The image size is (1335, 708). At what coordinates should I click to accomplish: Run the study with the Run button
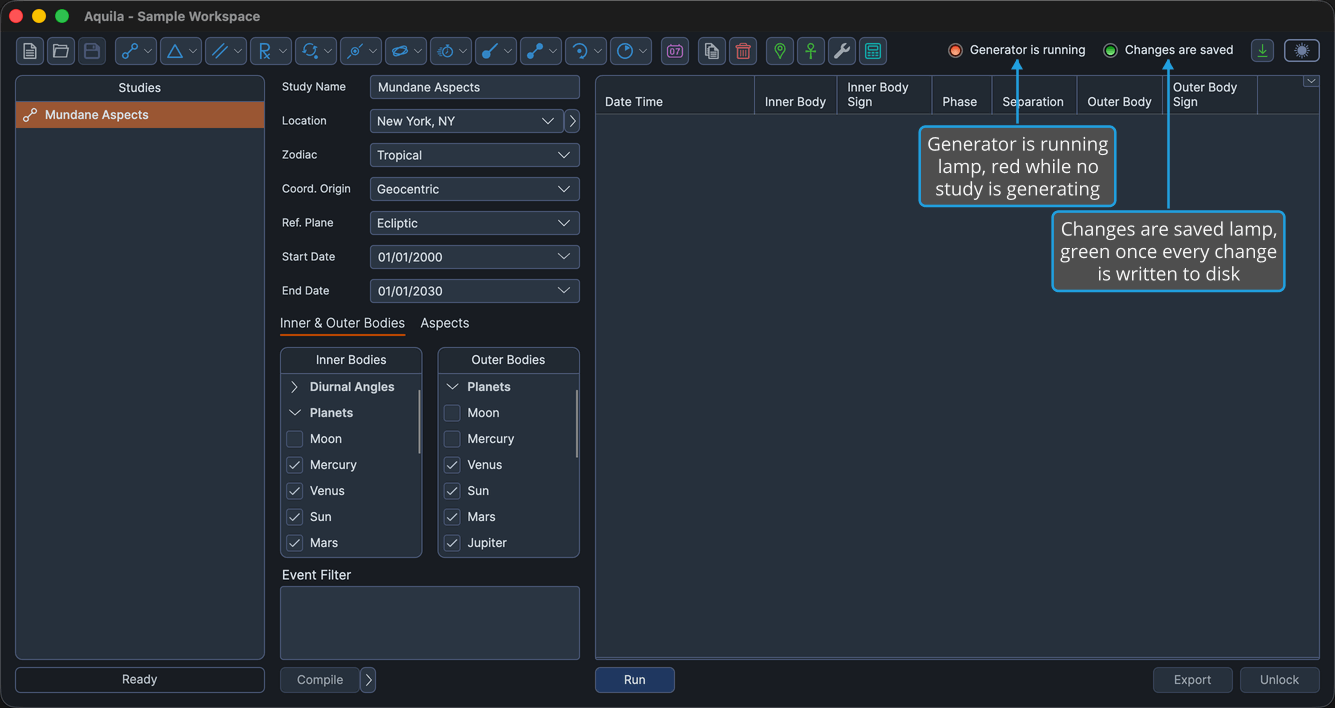635,680
